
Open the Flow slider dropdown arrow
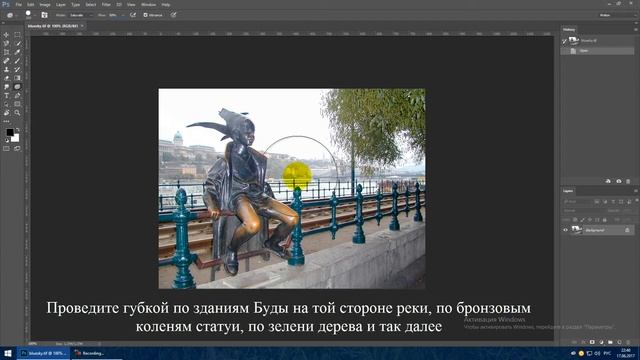point(123,15)
